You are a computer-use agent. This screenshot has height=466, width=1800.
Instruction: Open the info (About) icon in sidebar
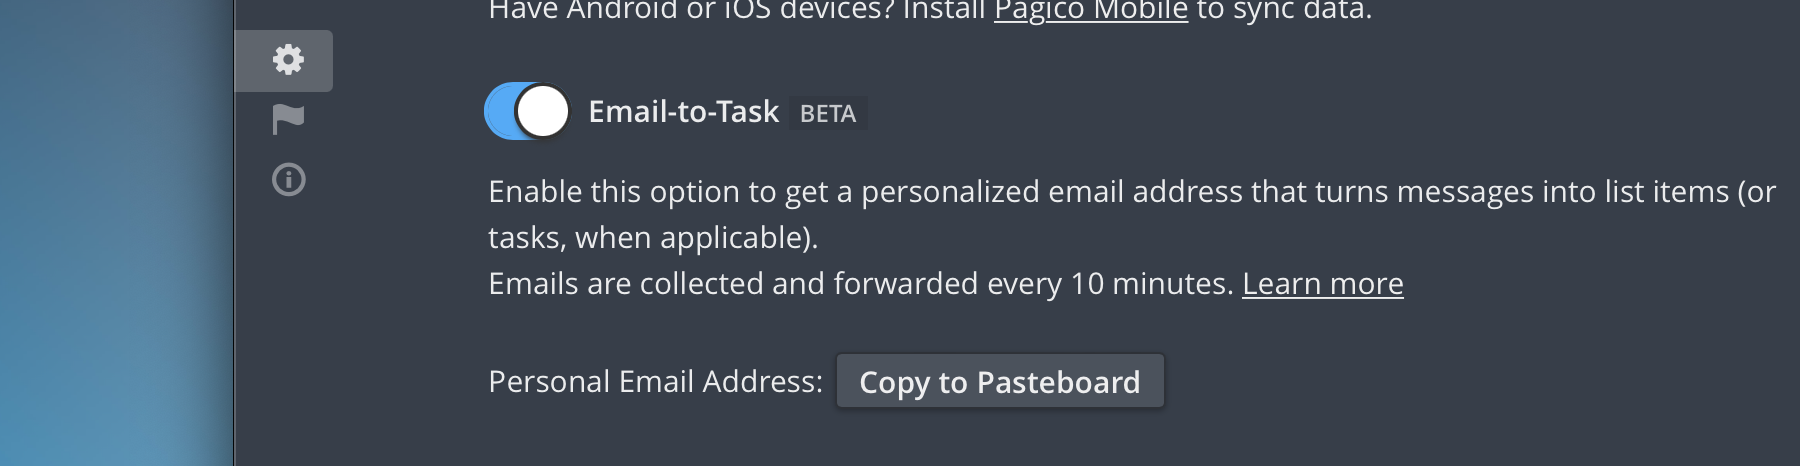coord(288,180)
